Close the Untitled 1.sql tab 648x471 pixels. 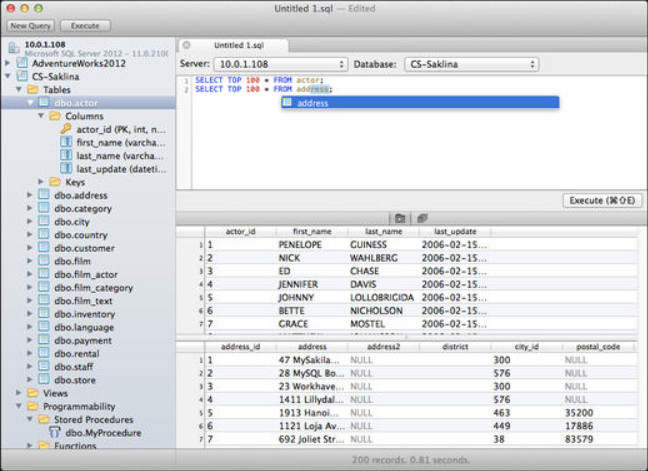[x=186, y=45]
